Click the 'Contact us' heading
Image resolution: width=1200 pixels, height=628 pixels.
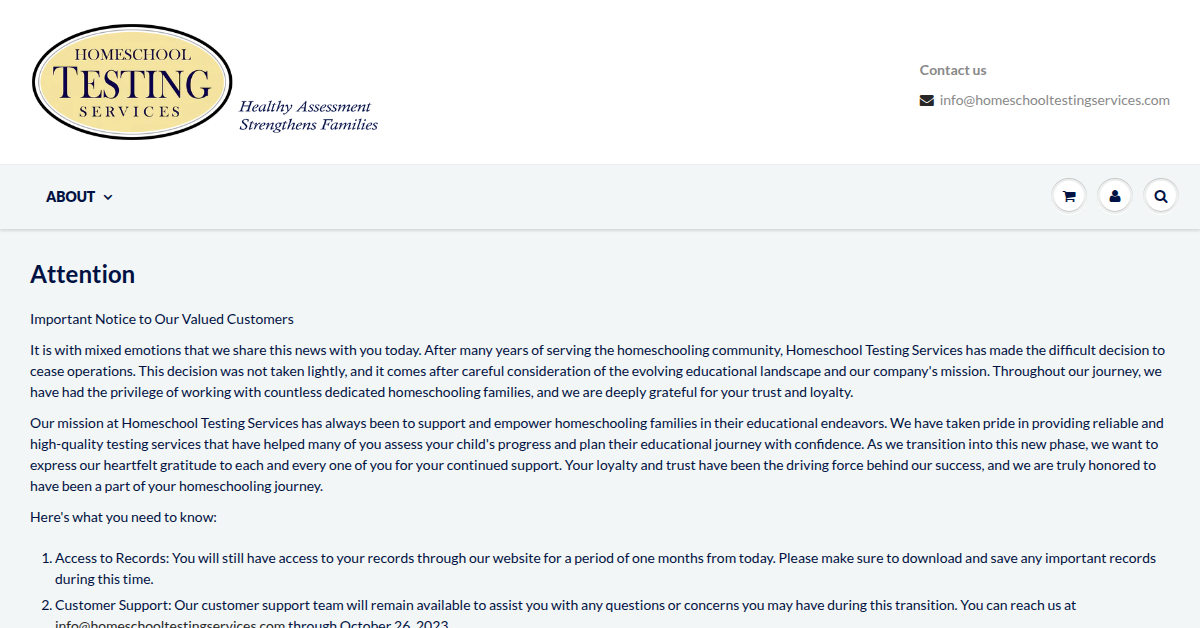953,70
